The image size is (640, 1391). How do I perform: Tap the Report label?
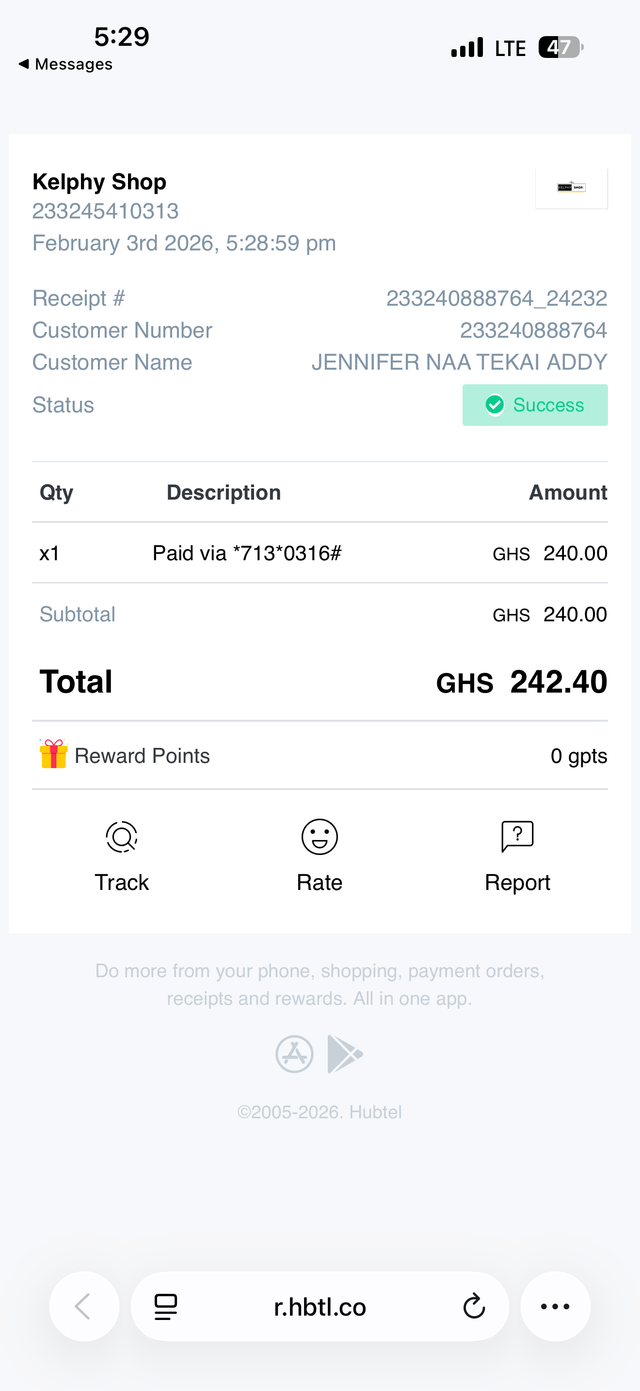(517, 882)
